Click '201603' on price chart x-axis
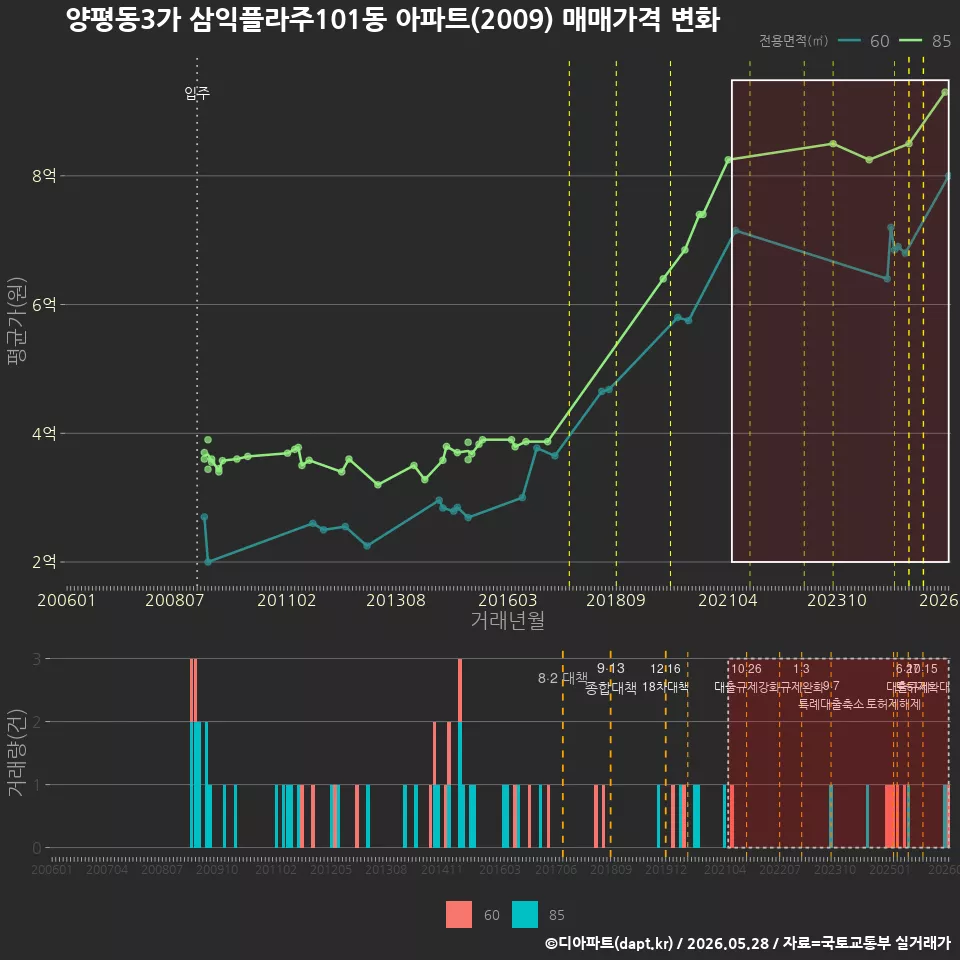 pos(508,600)
